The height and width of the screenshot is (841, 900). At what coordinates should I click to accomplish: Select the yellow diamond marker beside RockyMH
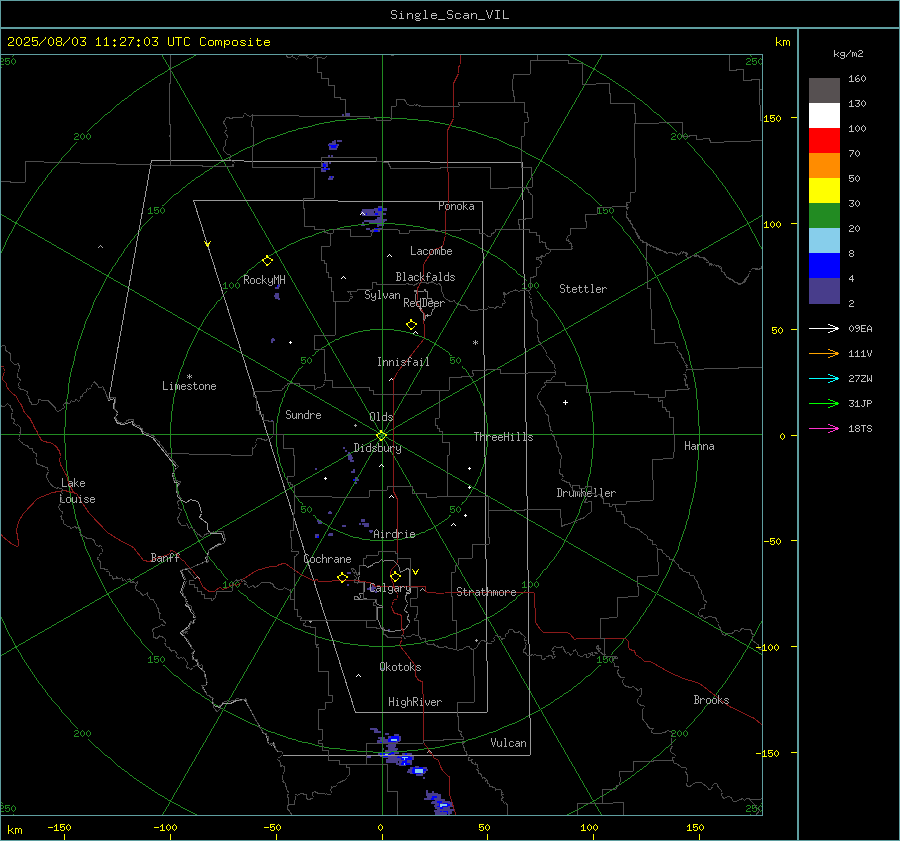point(267,261)
